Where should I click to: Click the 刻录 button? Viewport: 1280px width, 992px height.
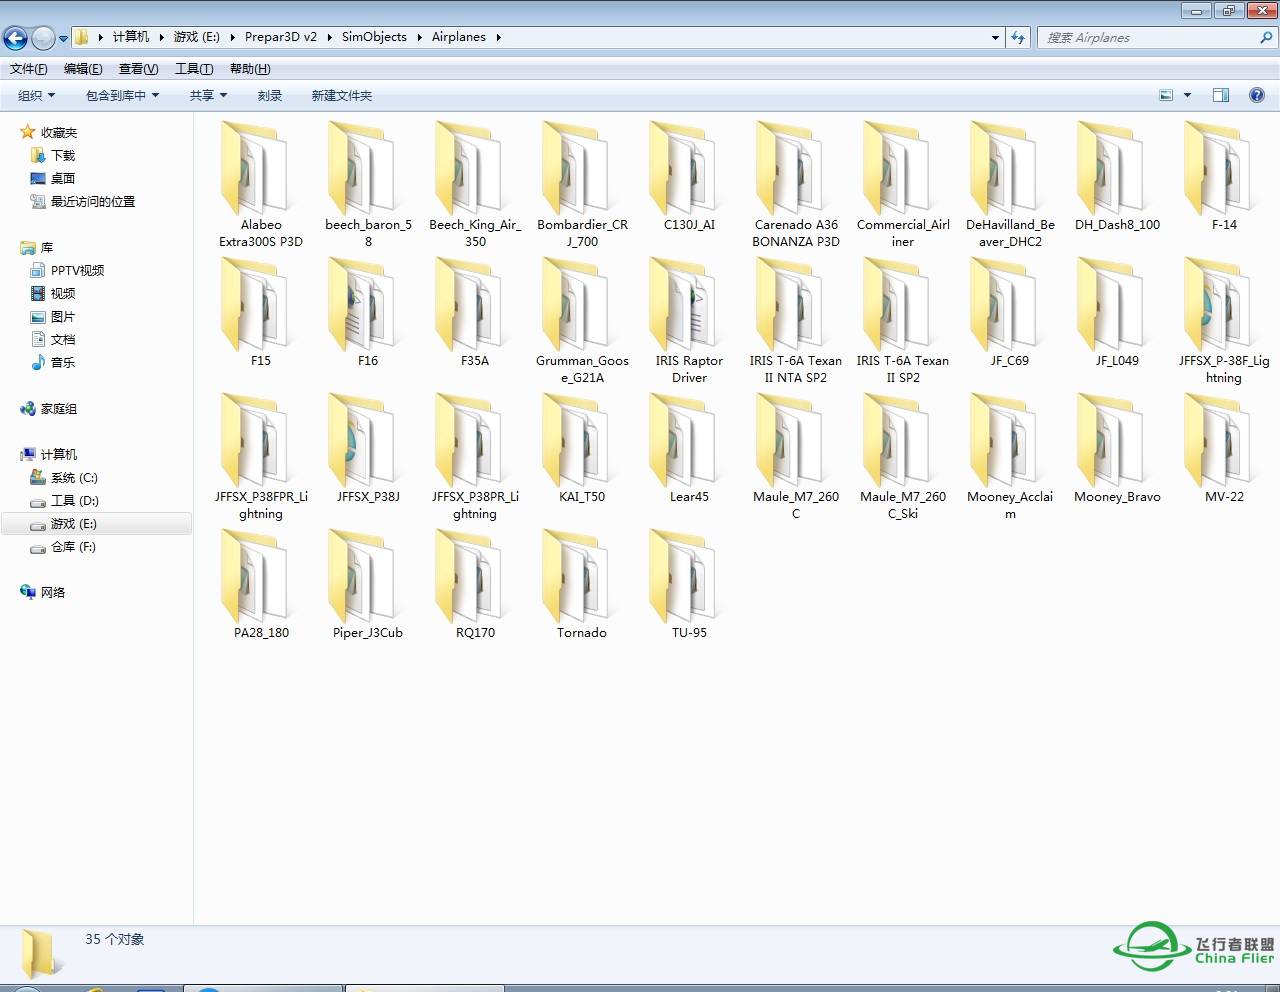[x=270, y=96]
